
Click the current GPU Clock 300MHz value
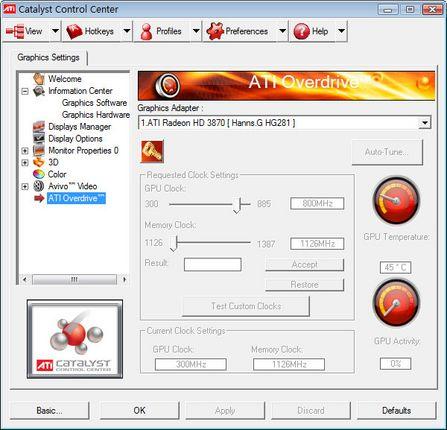[x=191, y=364]
